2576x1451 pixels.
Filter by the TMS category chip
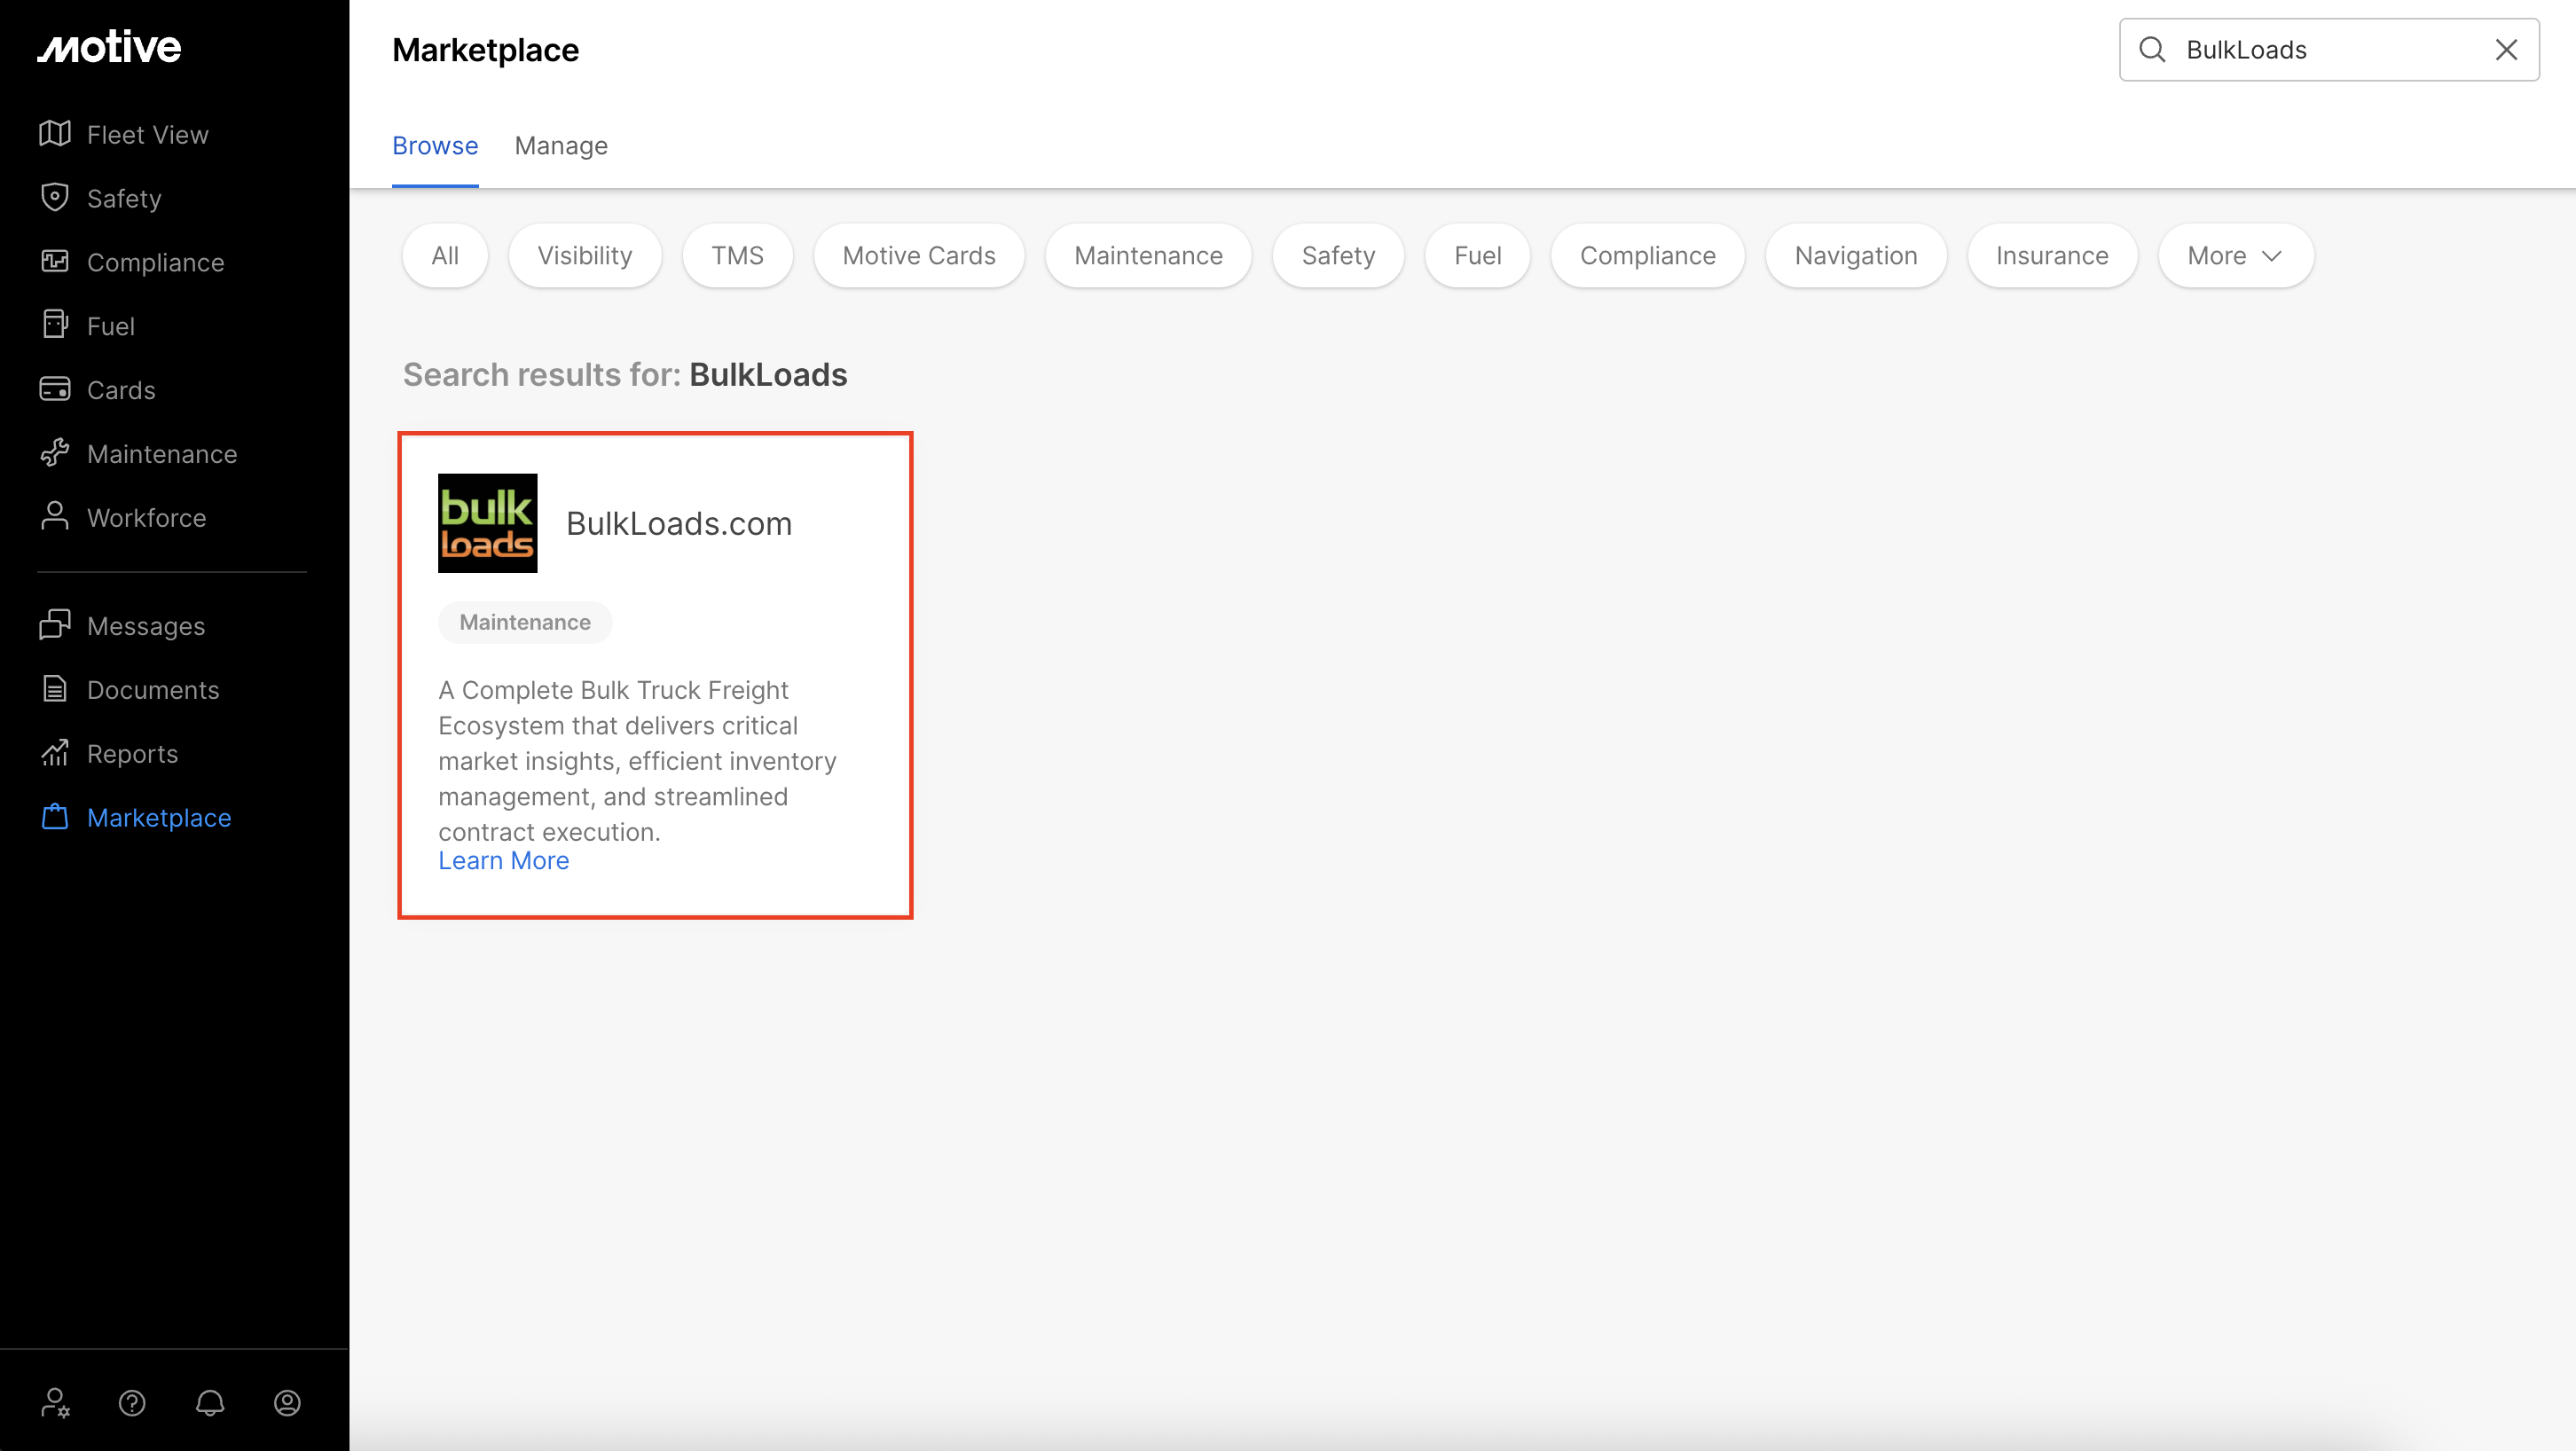pos(737,256)
